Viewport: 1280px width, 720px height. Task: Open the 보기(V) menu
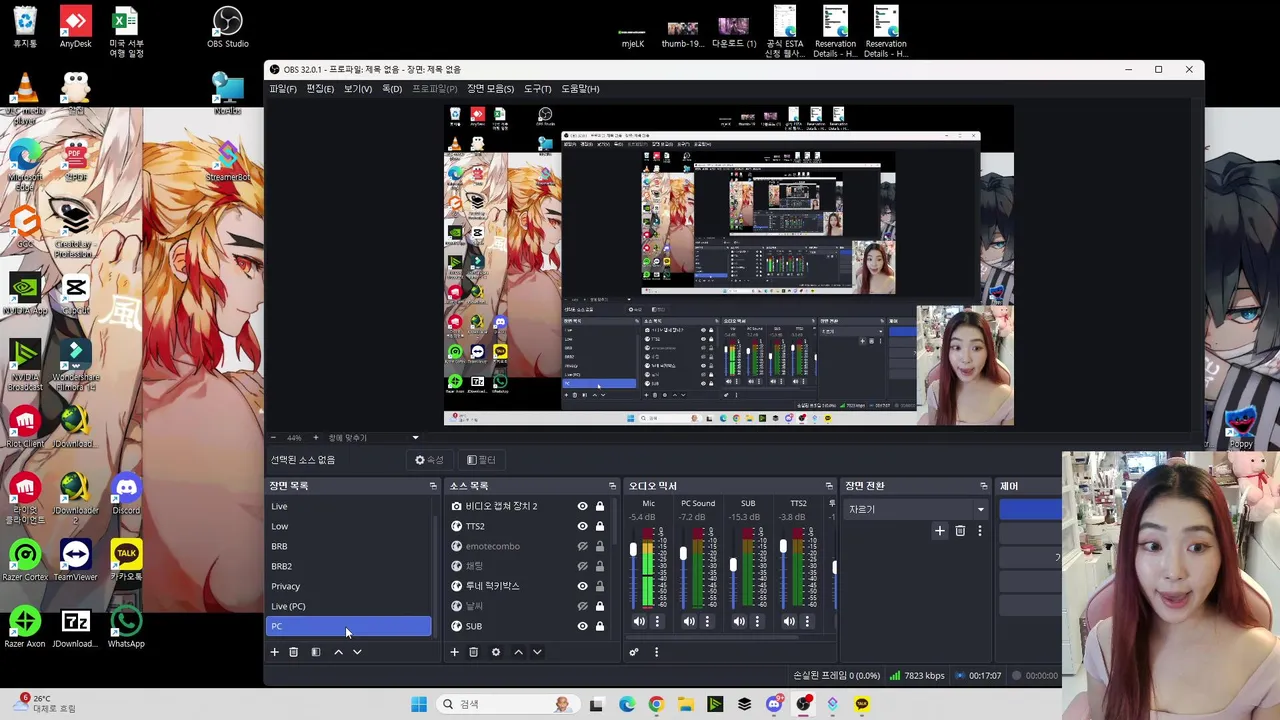click(357, 89)
